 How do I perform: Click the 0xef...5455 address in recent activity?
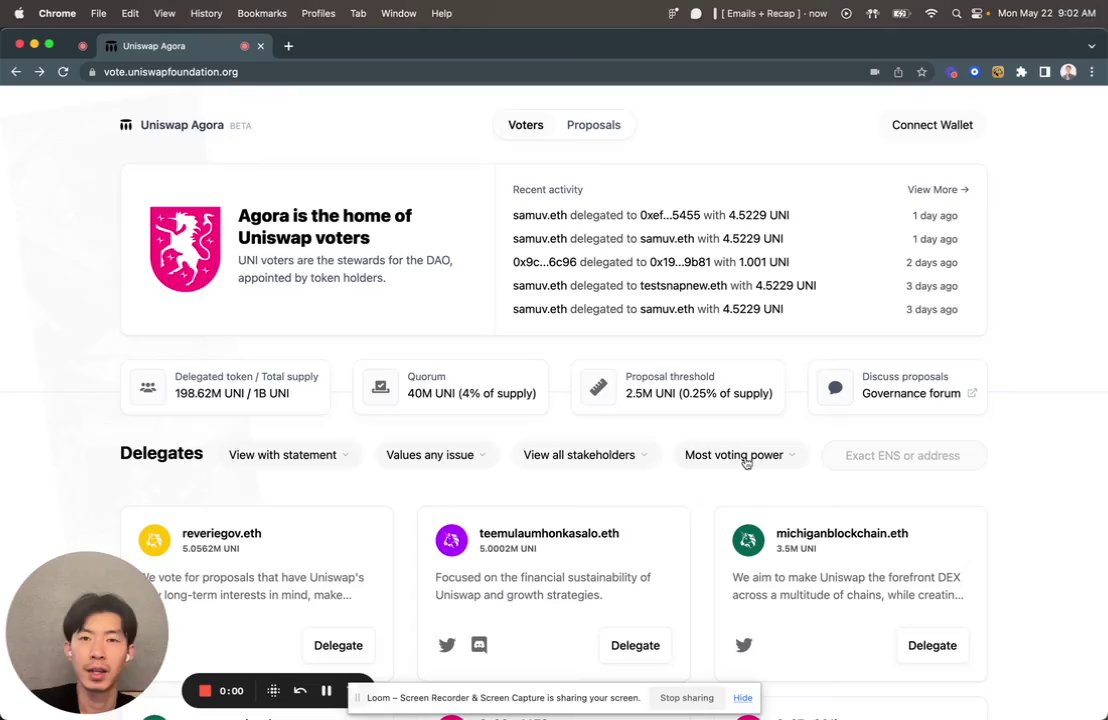pyautogui.click(x=670, y=215)
